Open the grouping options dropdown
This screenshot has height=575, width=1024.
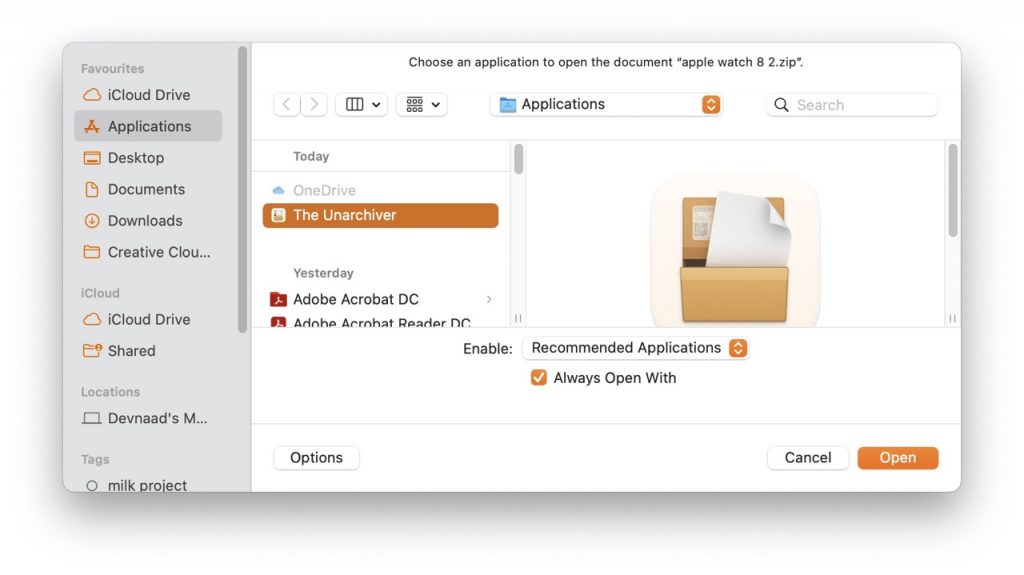(422, 105)
